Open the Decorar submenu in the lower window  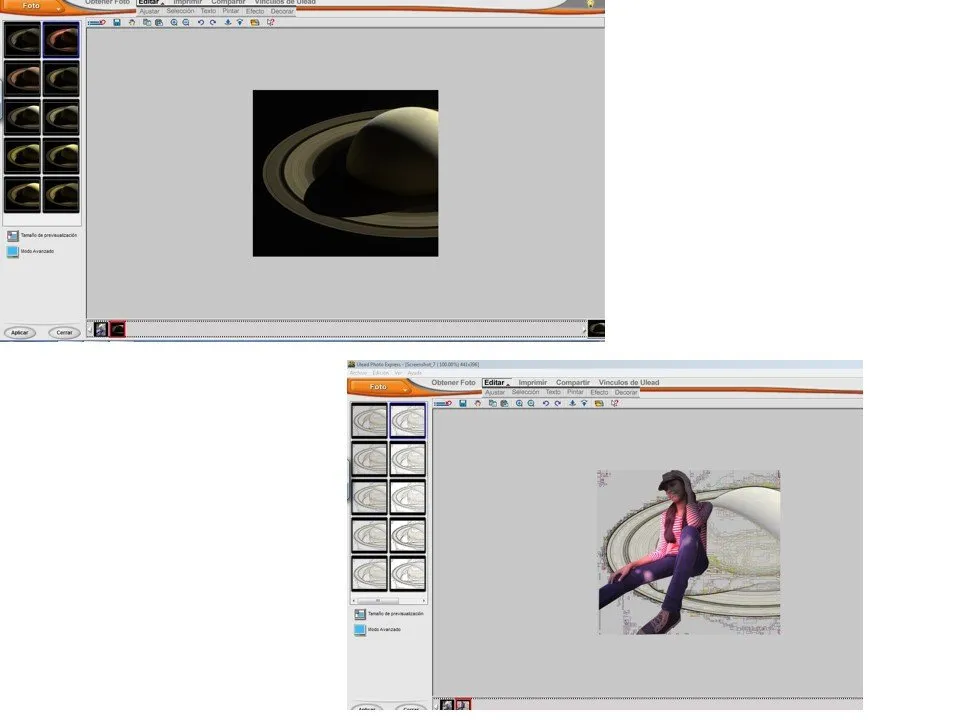[626, 392]
